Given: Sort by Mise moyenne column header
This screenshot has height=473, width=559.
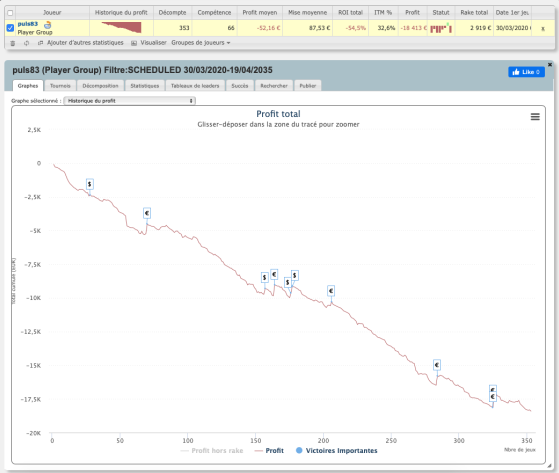Looking at the screenshot, I should tap(308, 12).
